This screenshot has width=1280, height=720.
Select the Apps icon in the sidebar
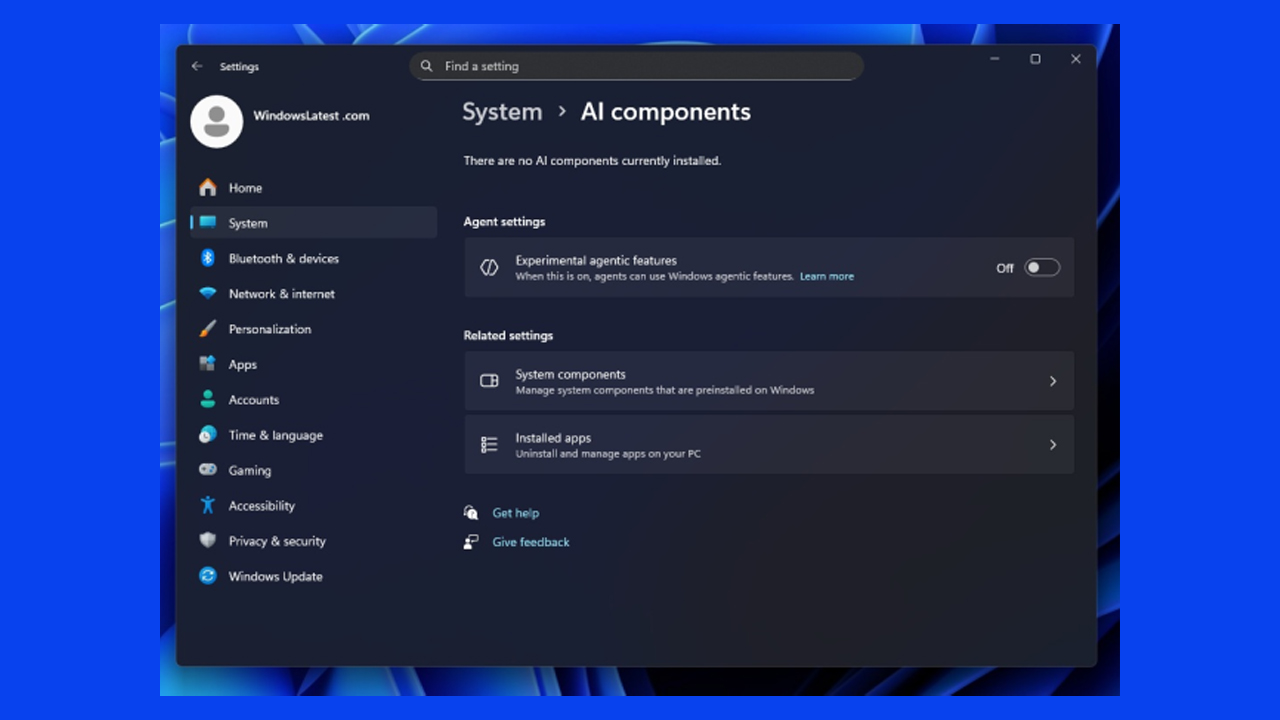point(208,364)
